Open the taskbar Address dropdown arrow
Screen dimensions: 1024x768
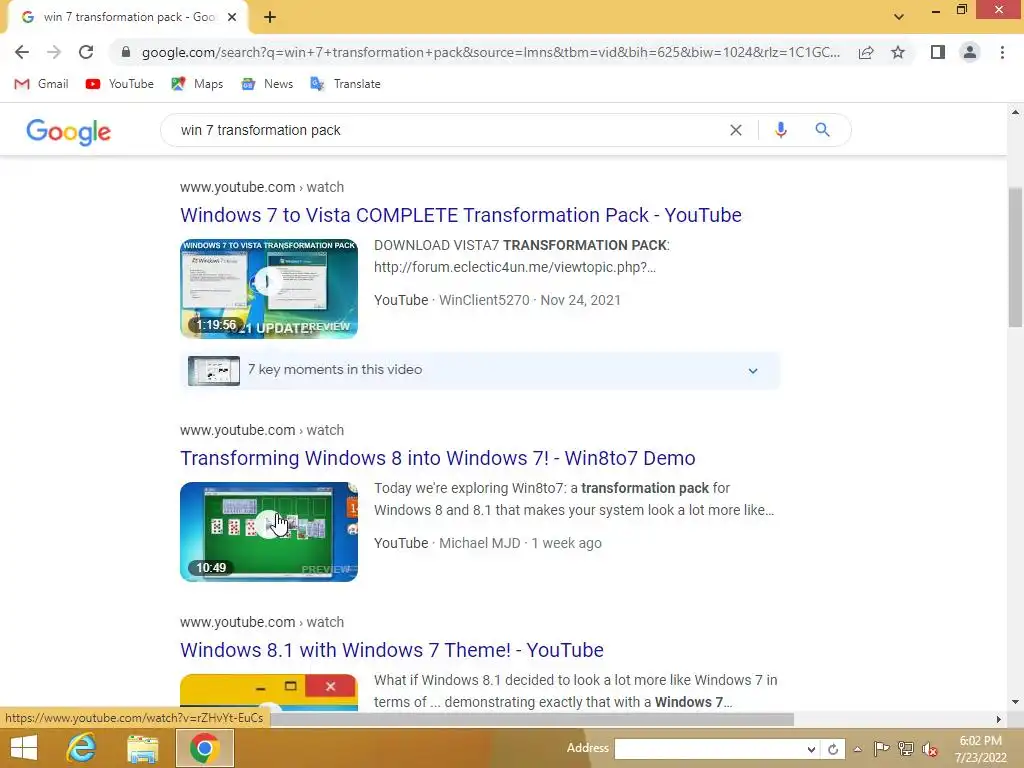point(810,749)
